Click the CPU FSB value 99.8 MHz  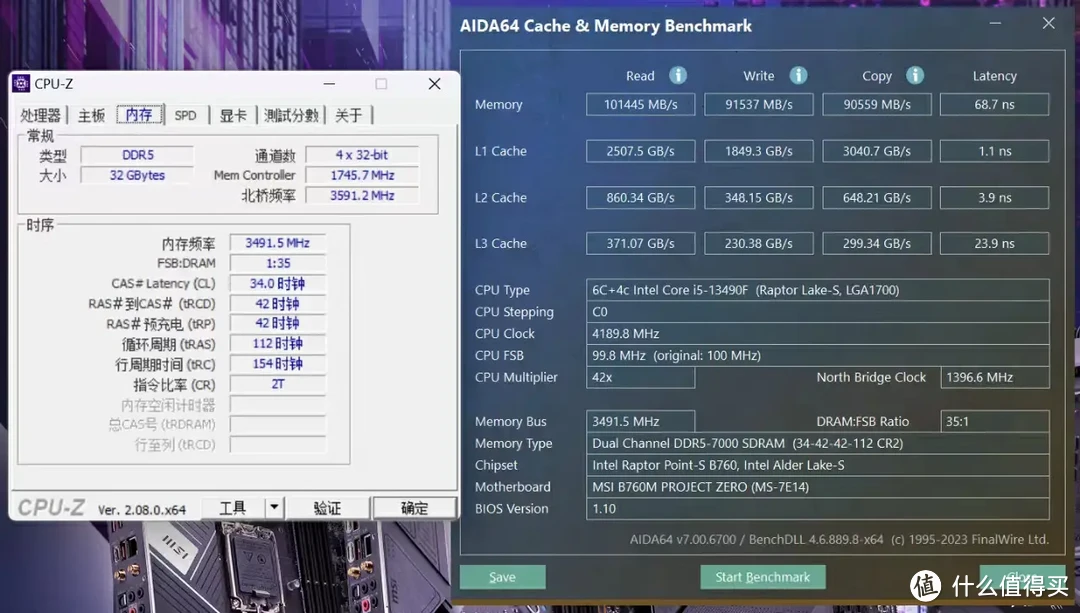818,355
